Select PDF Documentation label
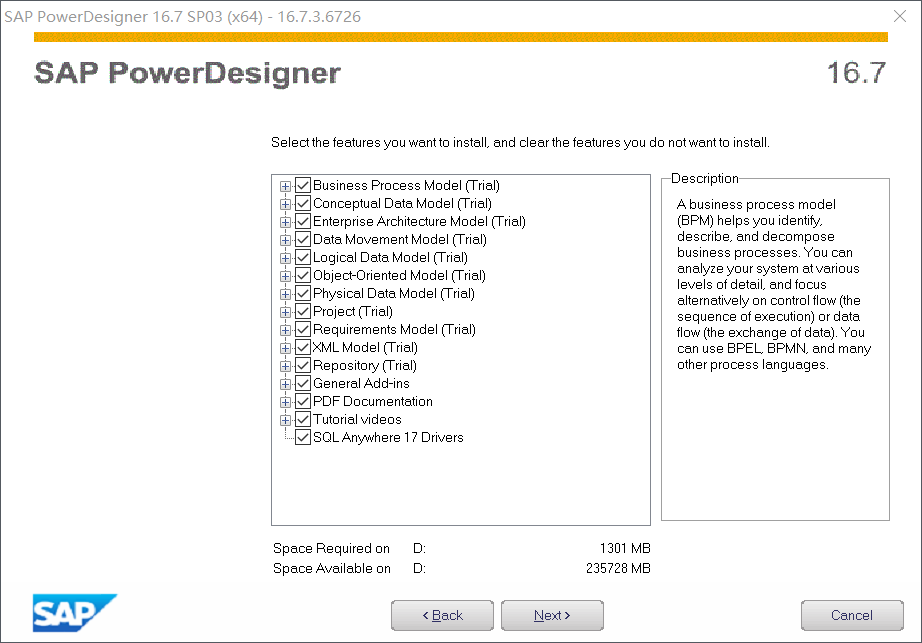The image size is (922, 643). 373,401
